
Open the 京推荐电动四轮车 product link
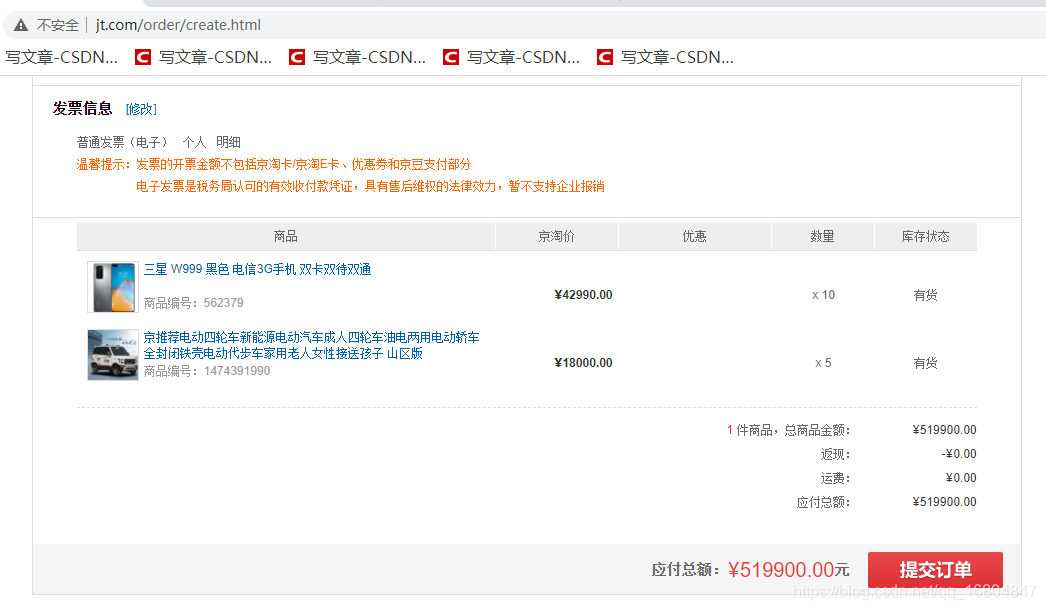pyautogui.click(x=311, y=345)
